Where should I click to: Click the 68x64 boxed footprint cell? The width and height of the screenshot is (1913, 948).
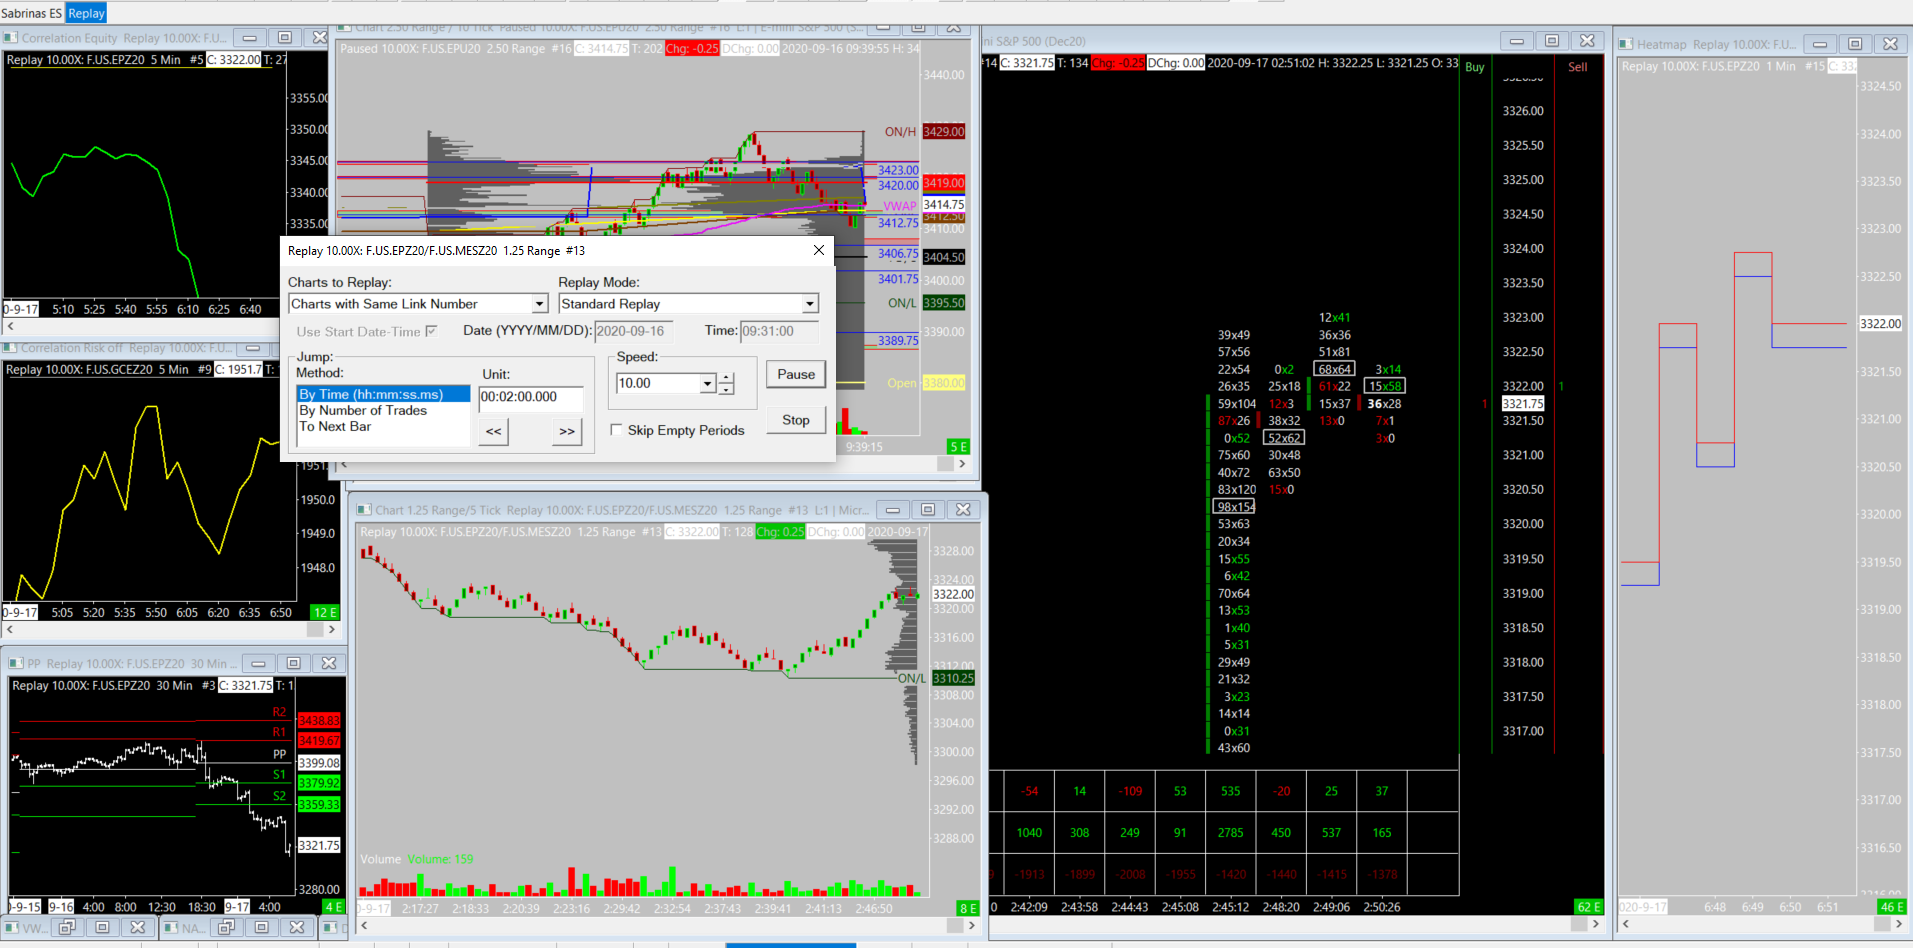1335,369
